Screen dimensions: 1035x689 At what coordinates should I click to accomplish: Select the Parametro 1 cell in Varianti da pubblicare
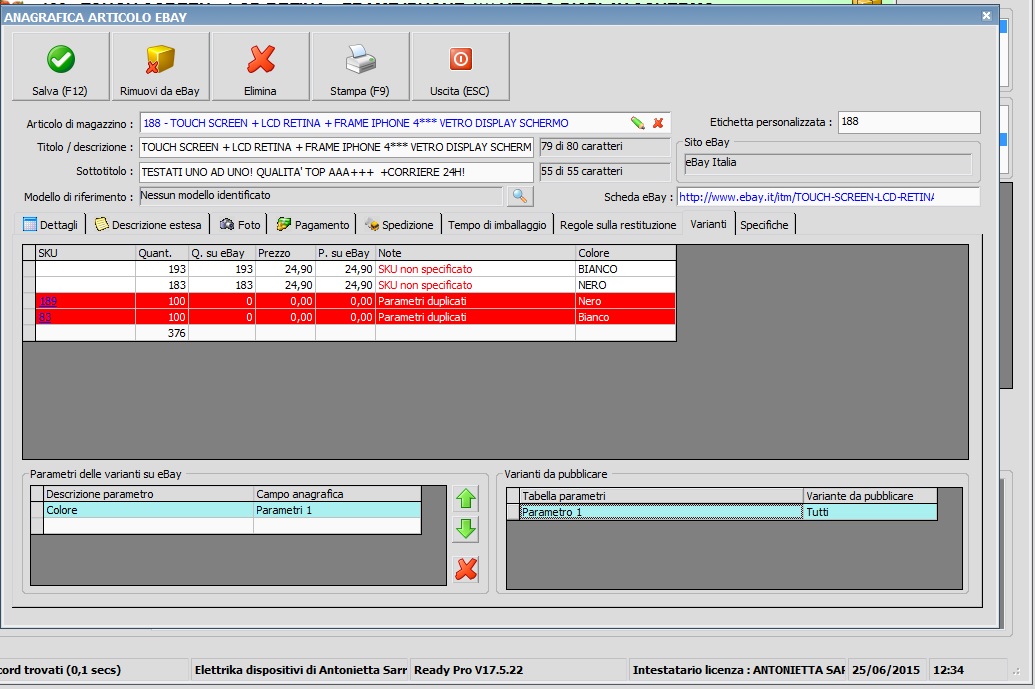(661, 512)
